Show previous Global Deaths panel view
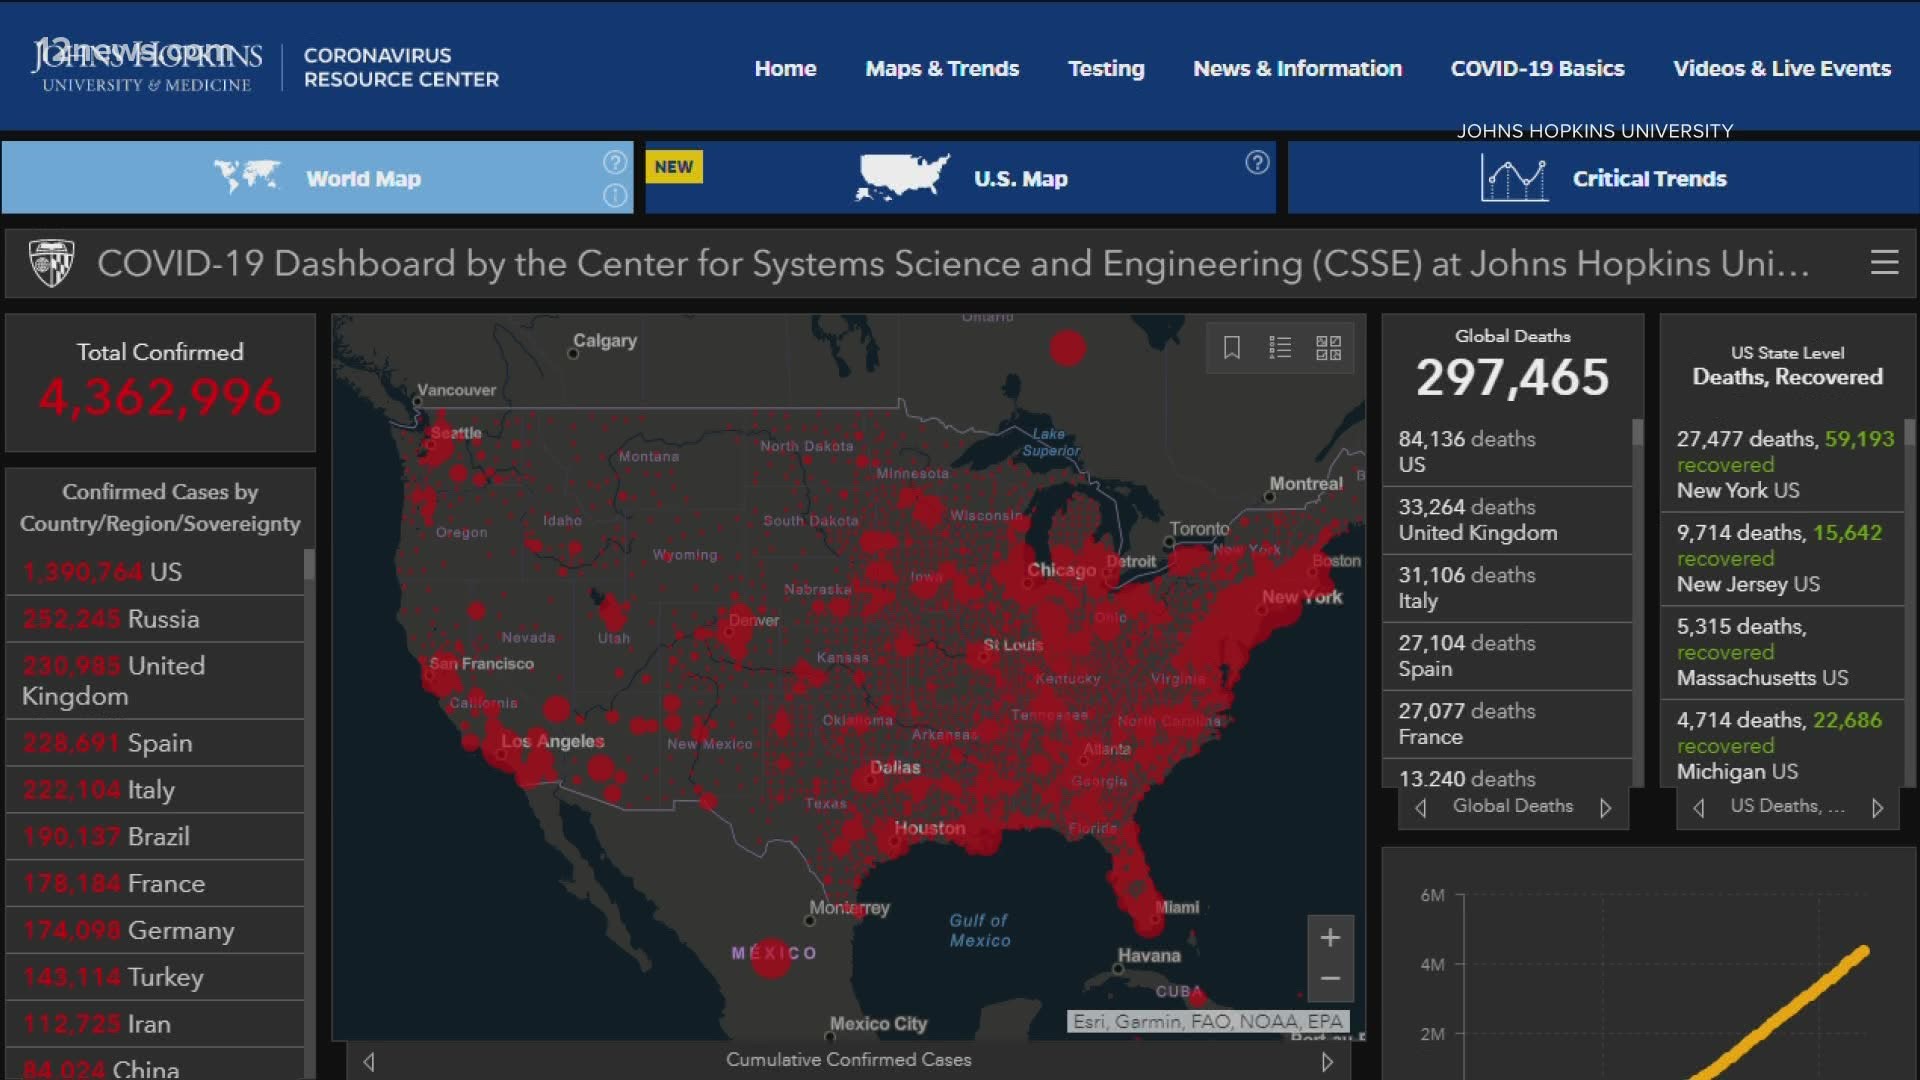Image resolution: width=1920 pixels, height=1080 pixels. click(1421, 807)
